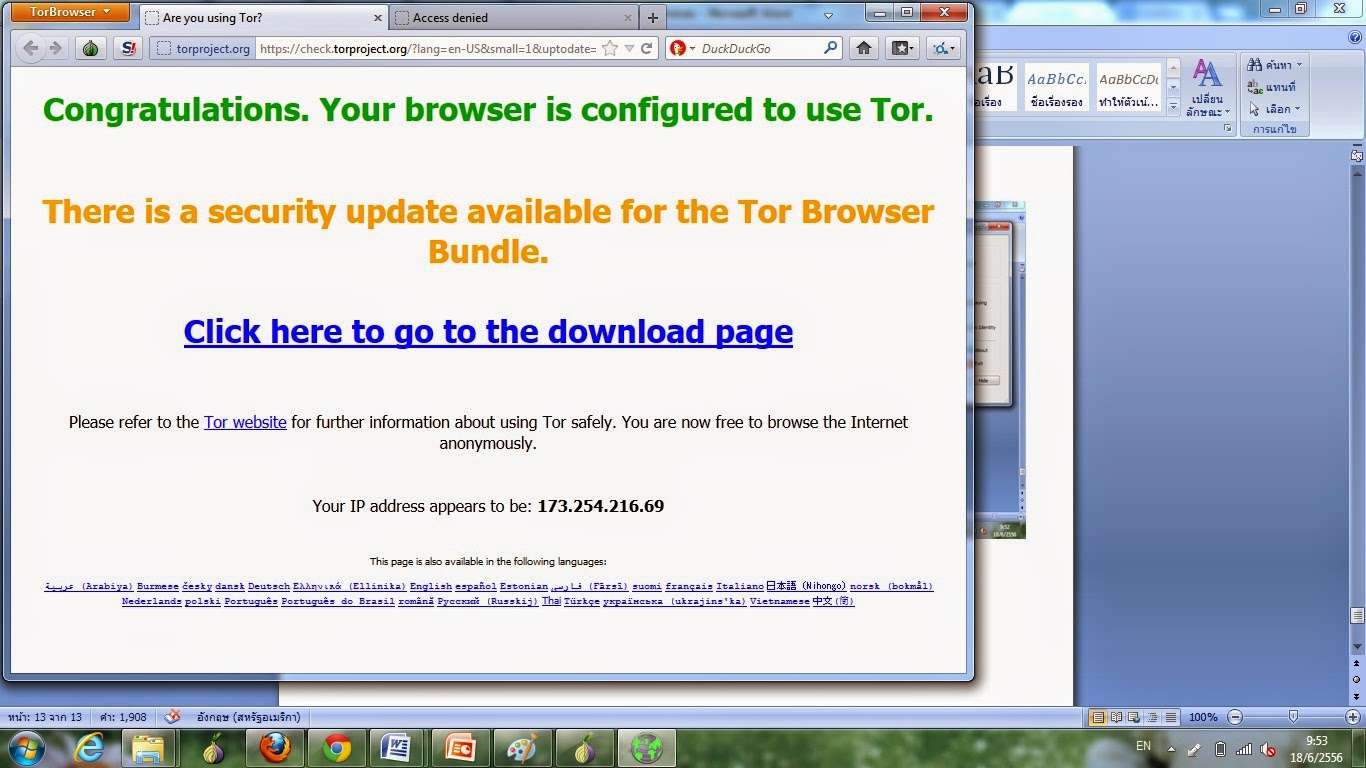Image resolution: width=1366 pixels, height=768 pixels.
Task: Go to the browser home page icon
Action: coord(864,48)
